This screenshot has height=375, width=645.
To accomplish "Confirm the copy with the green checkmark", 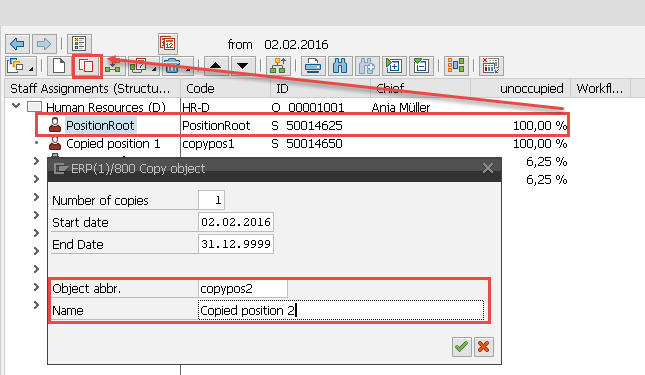I will [462, 347].
